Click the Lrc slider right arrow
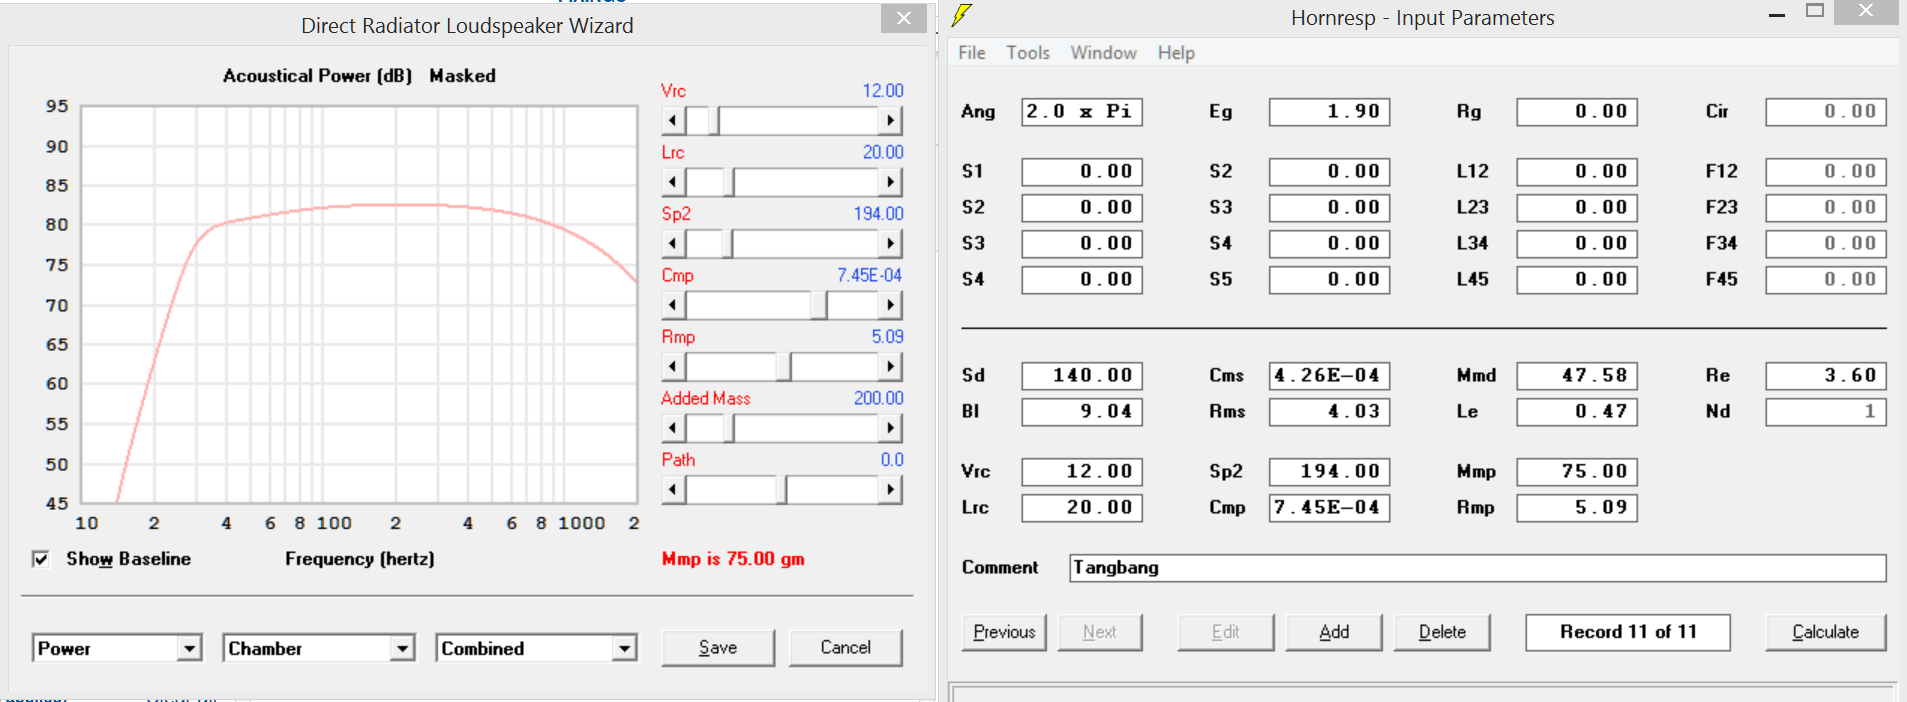This screenshot has width=1907, height=702. click(x=890, y=183)
